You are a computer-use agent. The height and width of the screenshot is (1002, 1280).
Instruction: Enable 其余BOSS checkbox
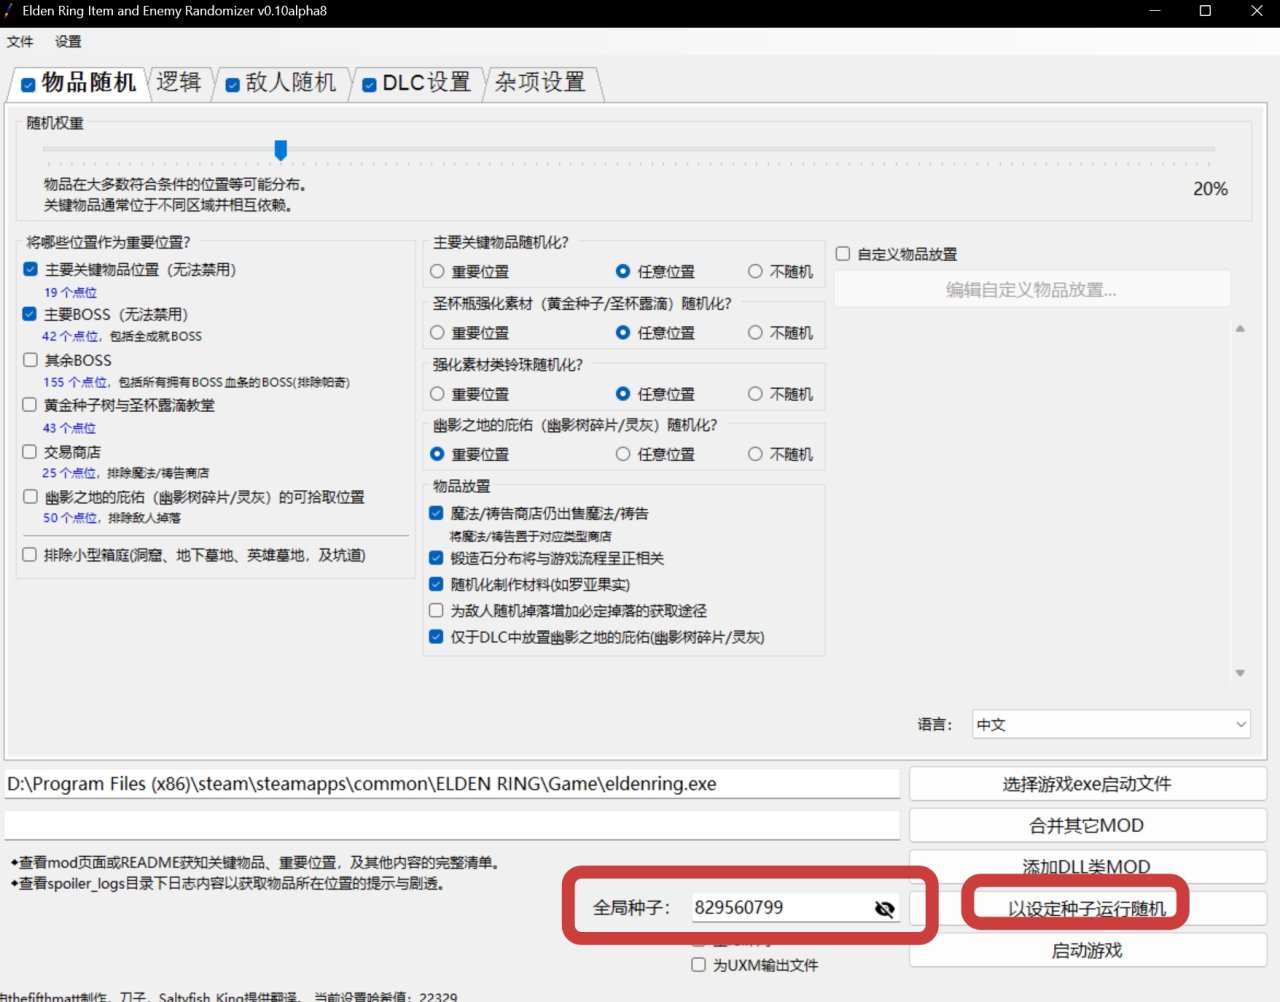tap(30, 360)
